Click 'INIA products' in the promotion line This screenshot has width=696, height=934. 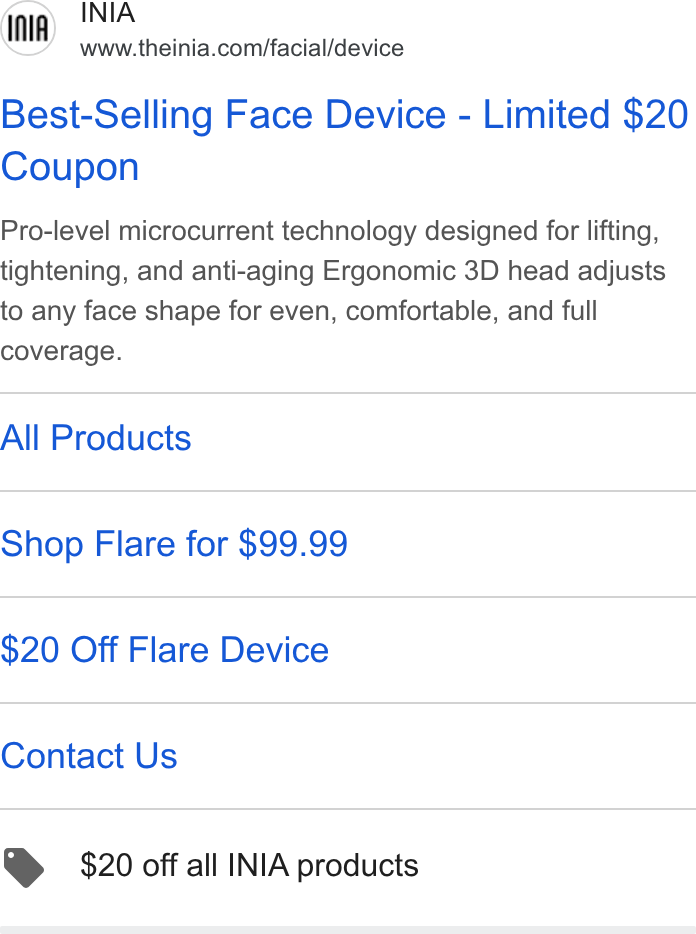323,865
